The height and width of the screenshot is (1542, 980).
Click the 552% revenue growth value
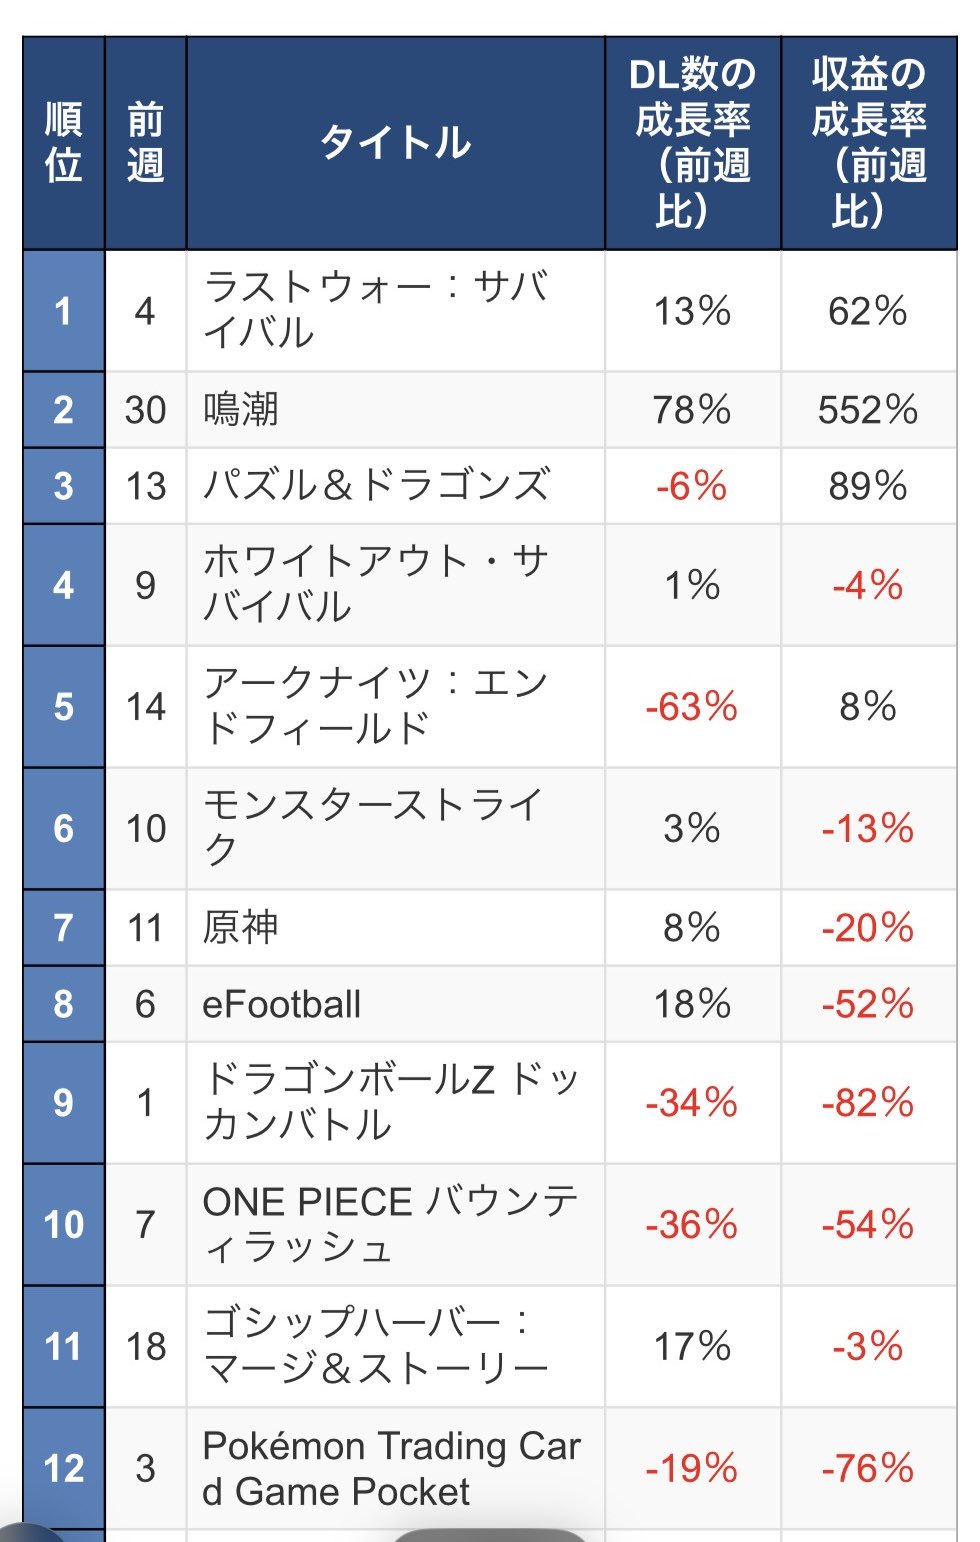coord(868,410)
